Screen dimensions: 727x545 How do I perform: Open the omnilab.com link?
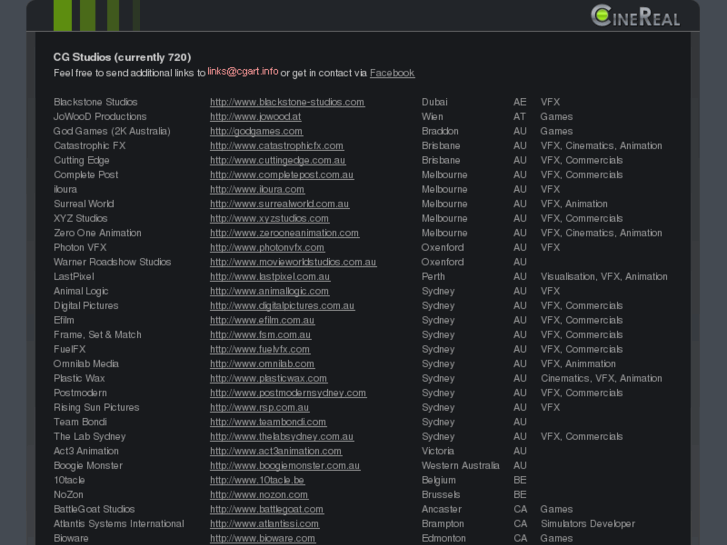point(262,364)
